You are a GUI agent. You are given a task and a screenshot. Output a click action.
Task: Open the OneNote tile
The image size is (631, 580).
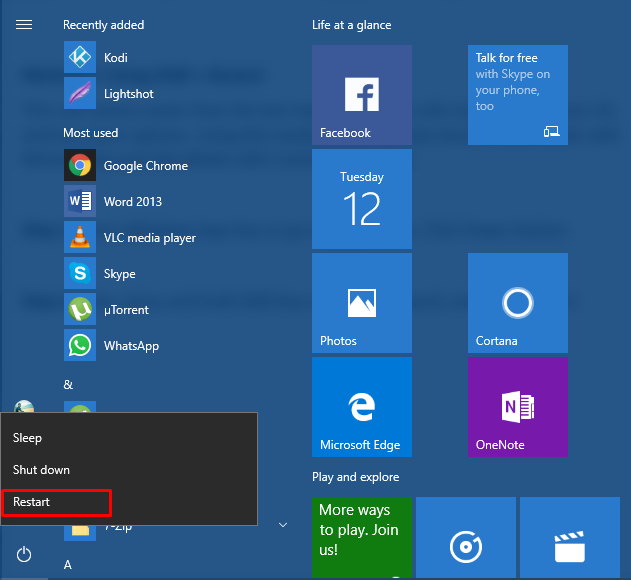[x=517, y=406]
